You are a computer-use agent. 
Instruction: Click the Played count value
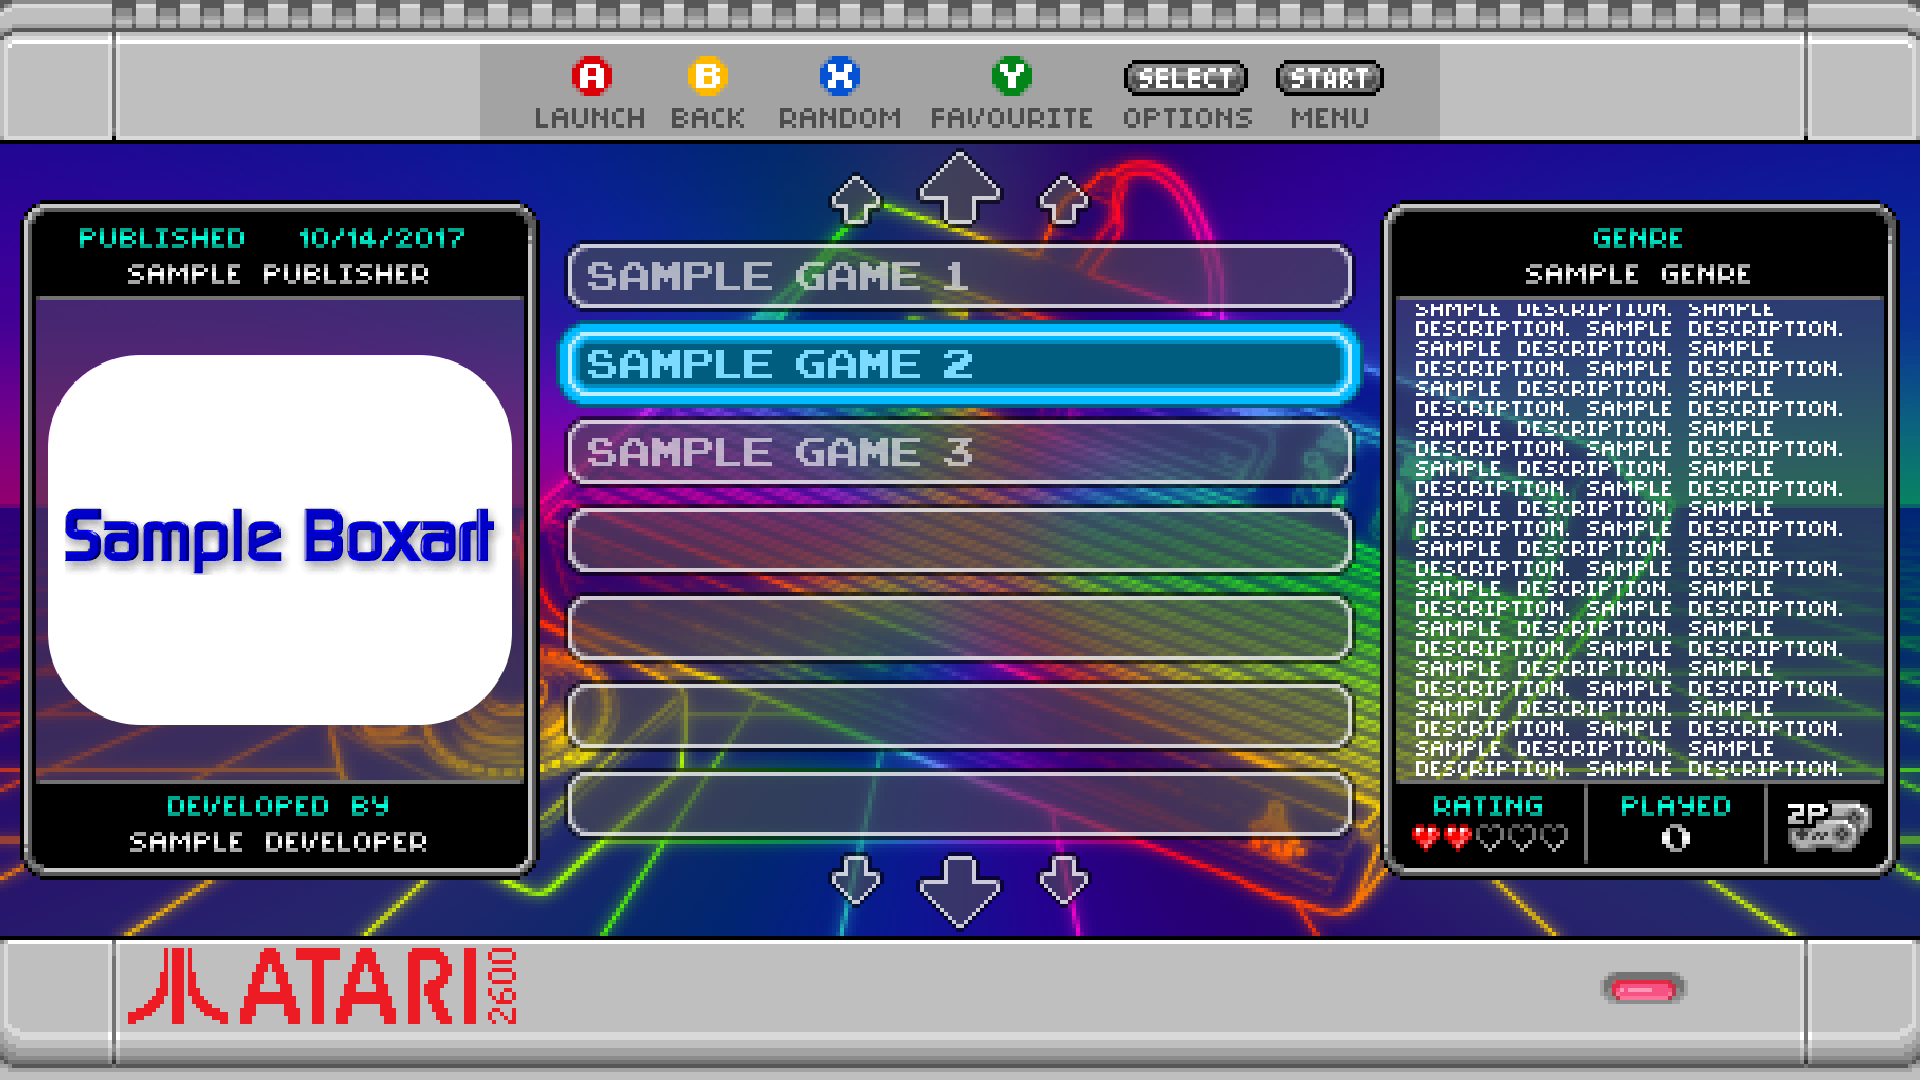(1675, 838)
